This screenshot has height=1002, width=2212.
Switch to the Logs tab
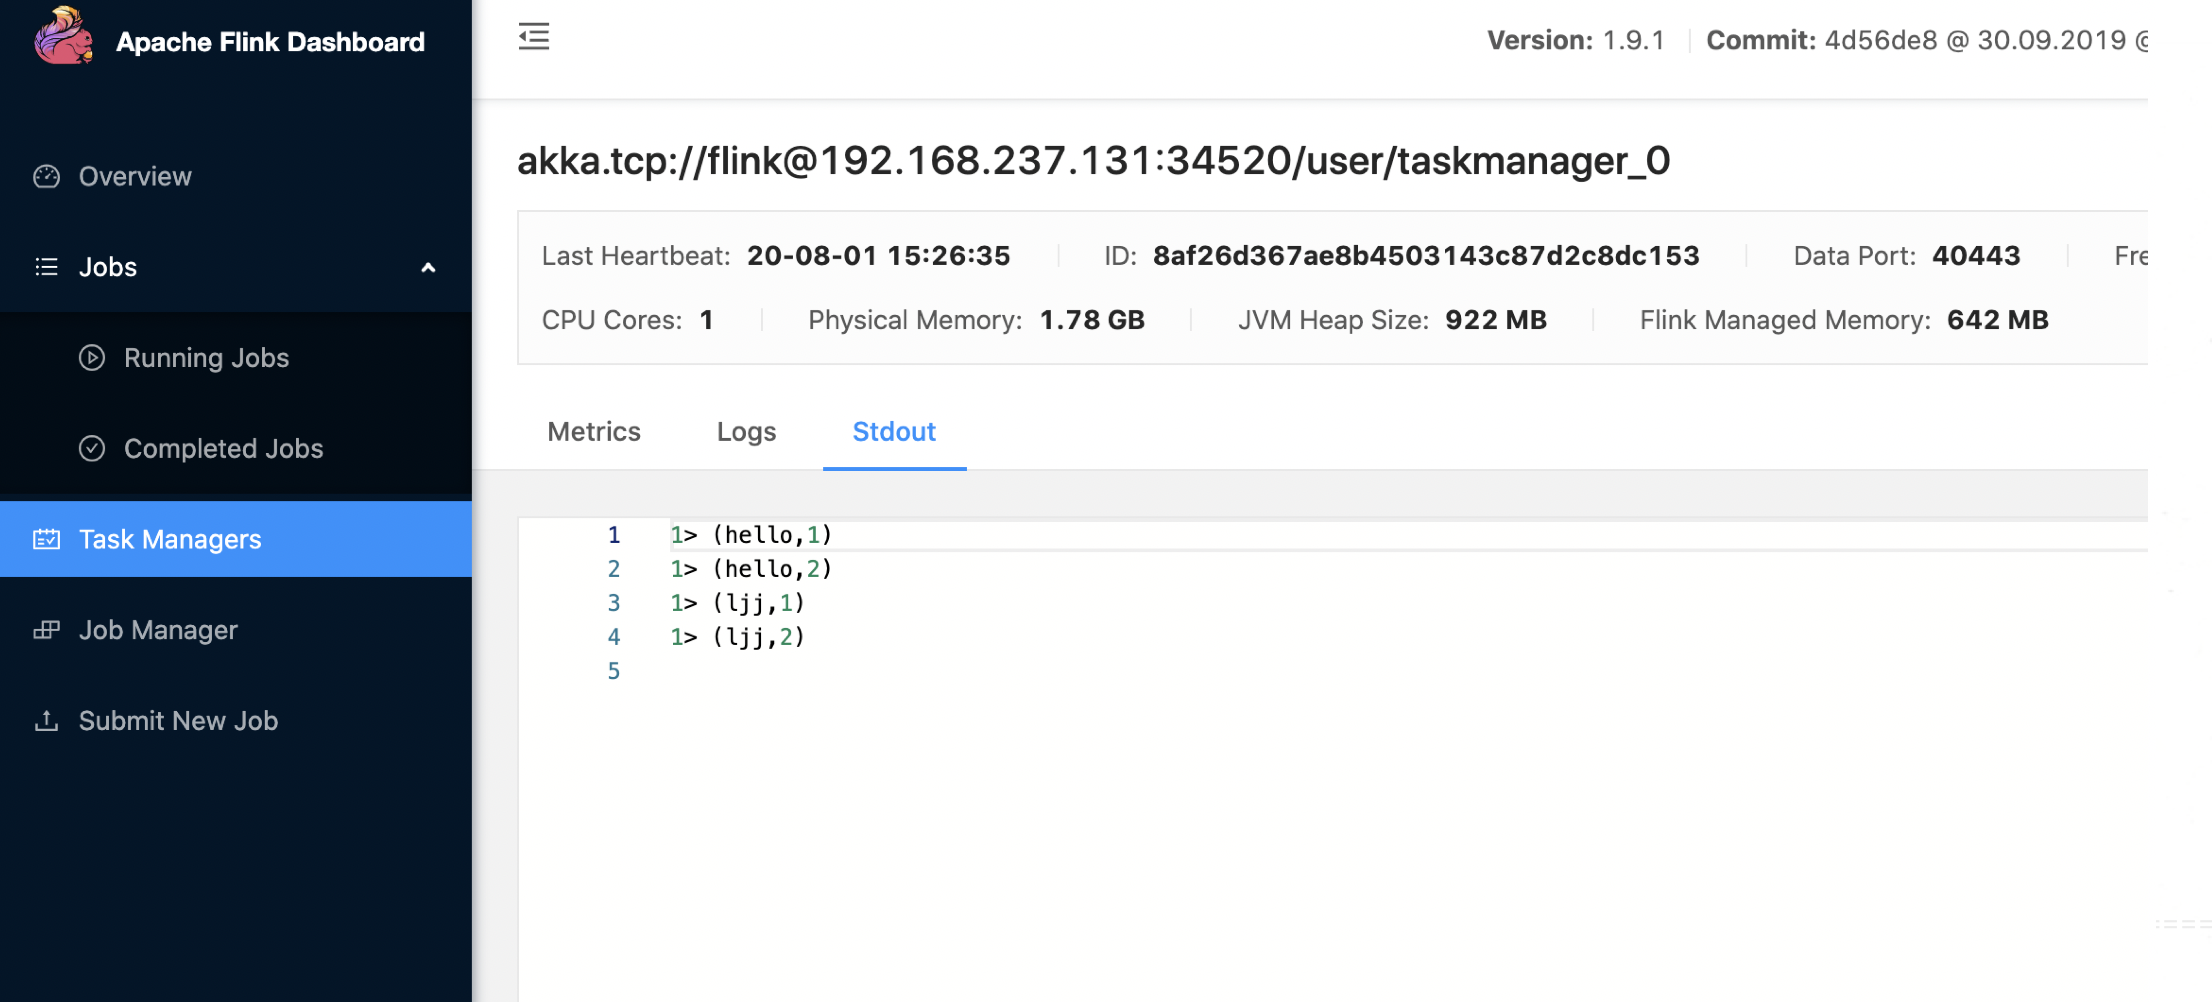[746, 432]
